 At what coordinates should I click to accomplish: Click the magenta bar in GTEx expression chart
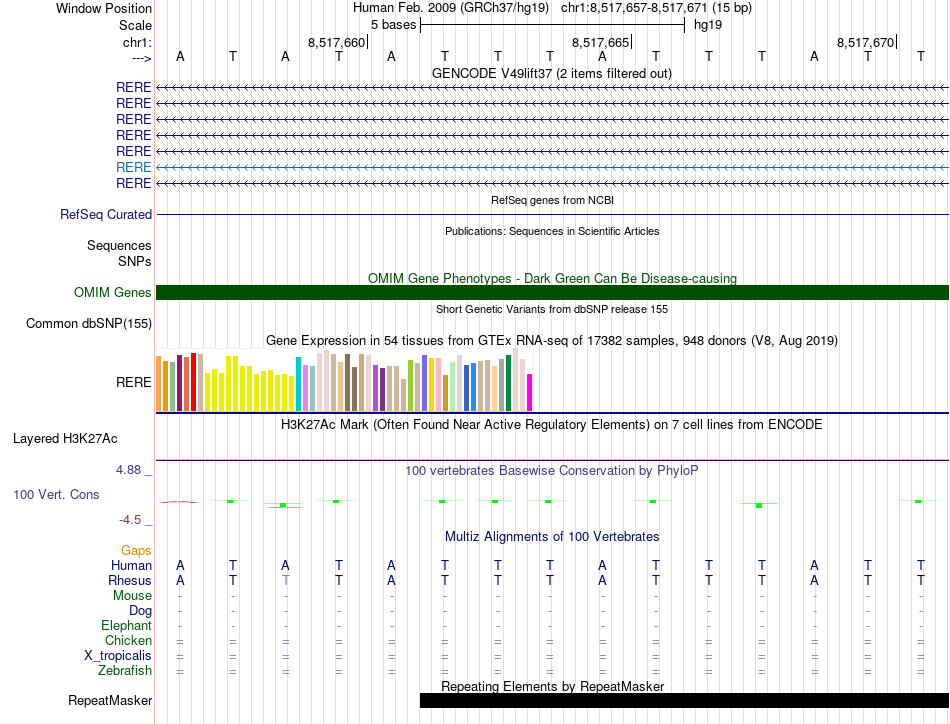tap(530, 392)
